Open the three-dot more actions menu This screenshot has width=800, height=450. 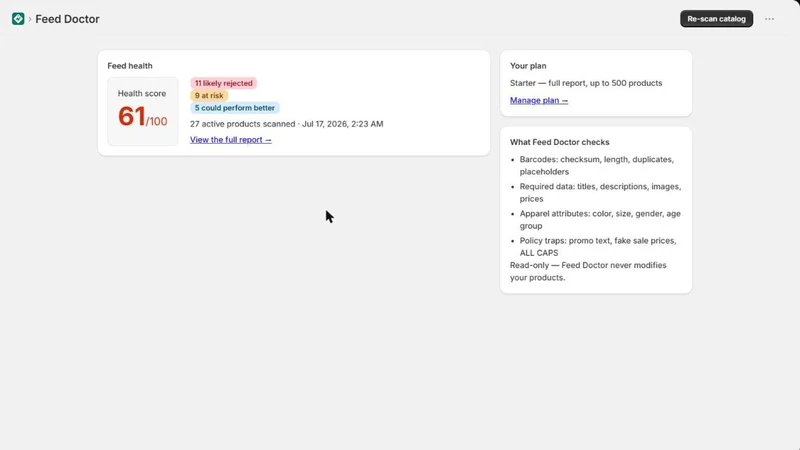[x=769, y=19]
